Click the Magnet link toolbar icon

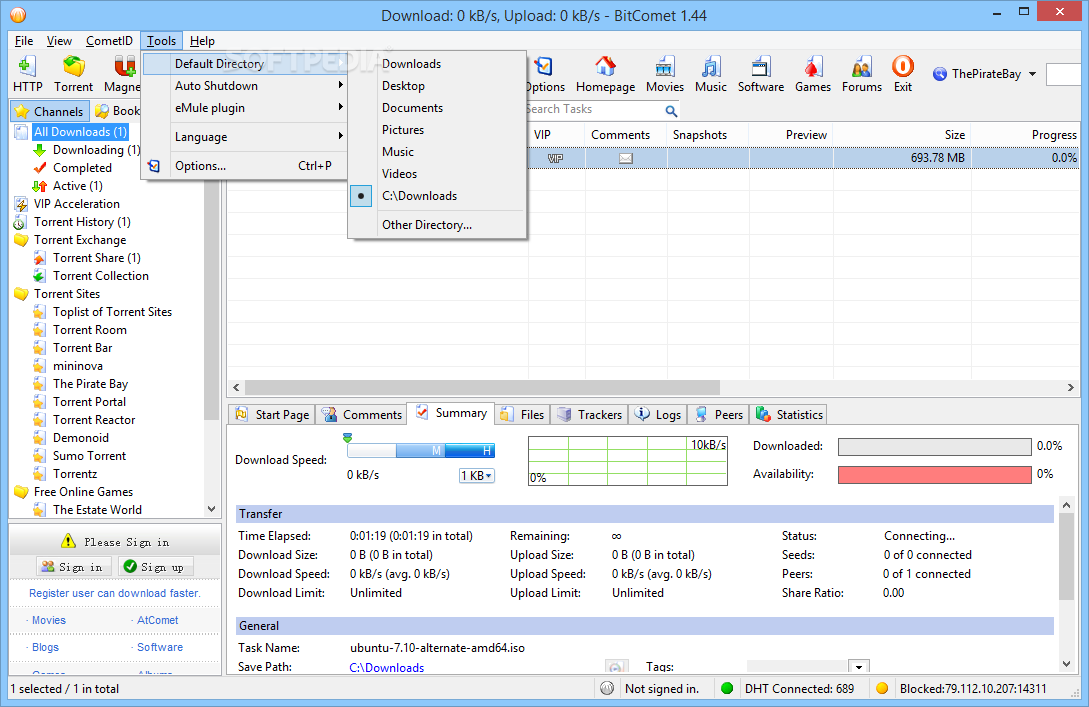pyautogui.click(x=122, y=74)
